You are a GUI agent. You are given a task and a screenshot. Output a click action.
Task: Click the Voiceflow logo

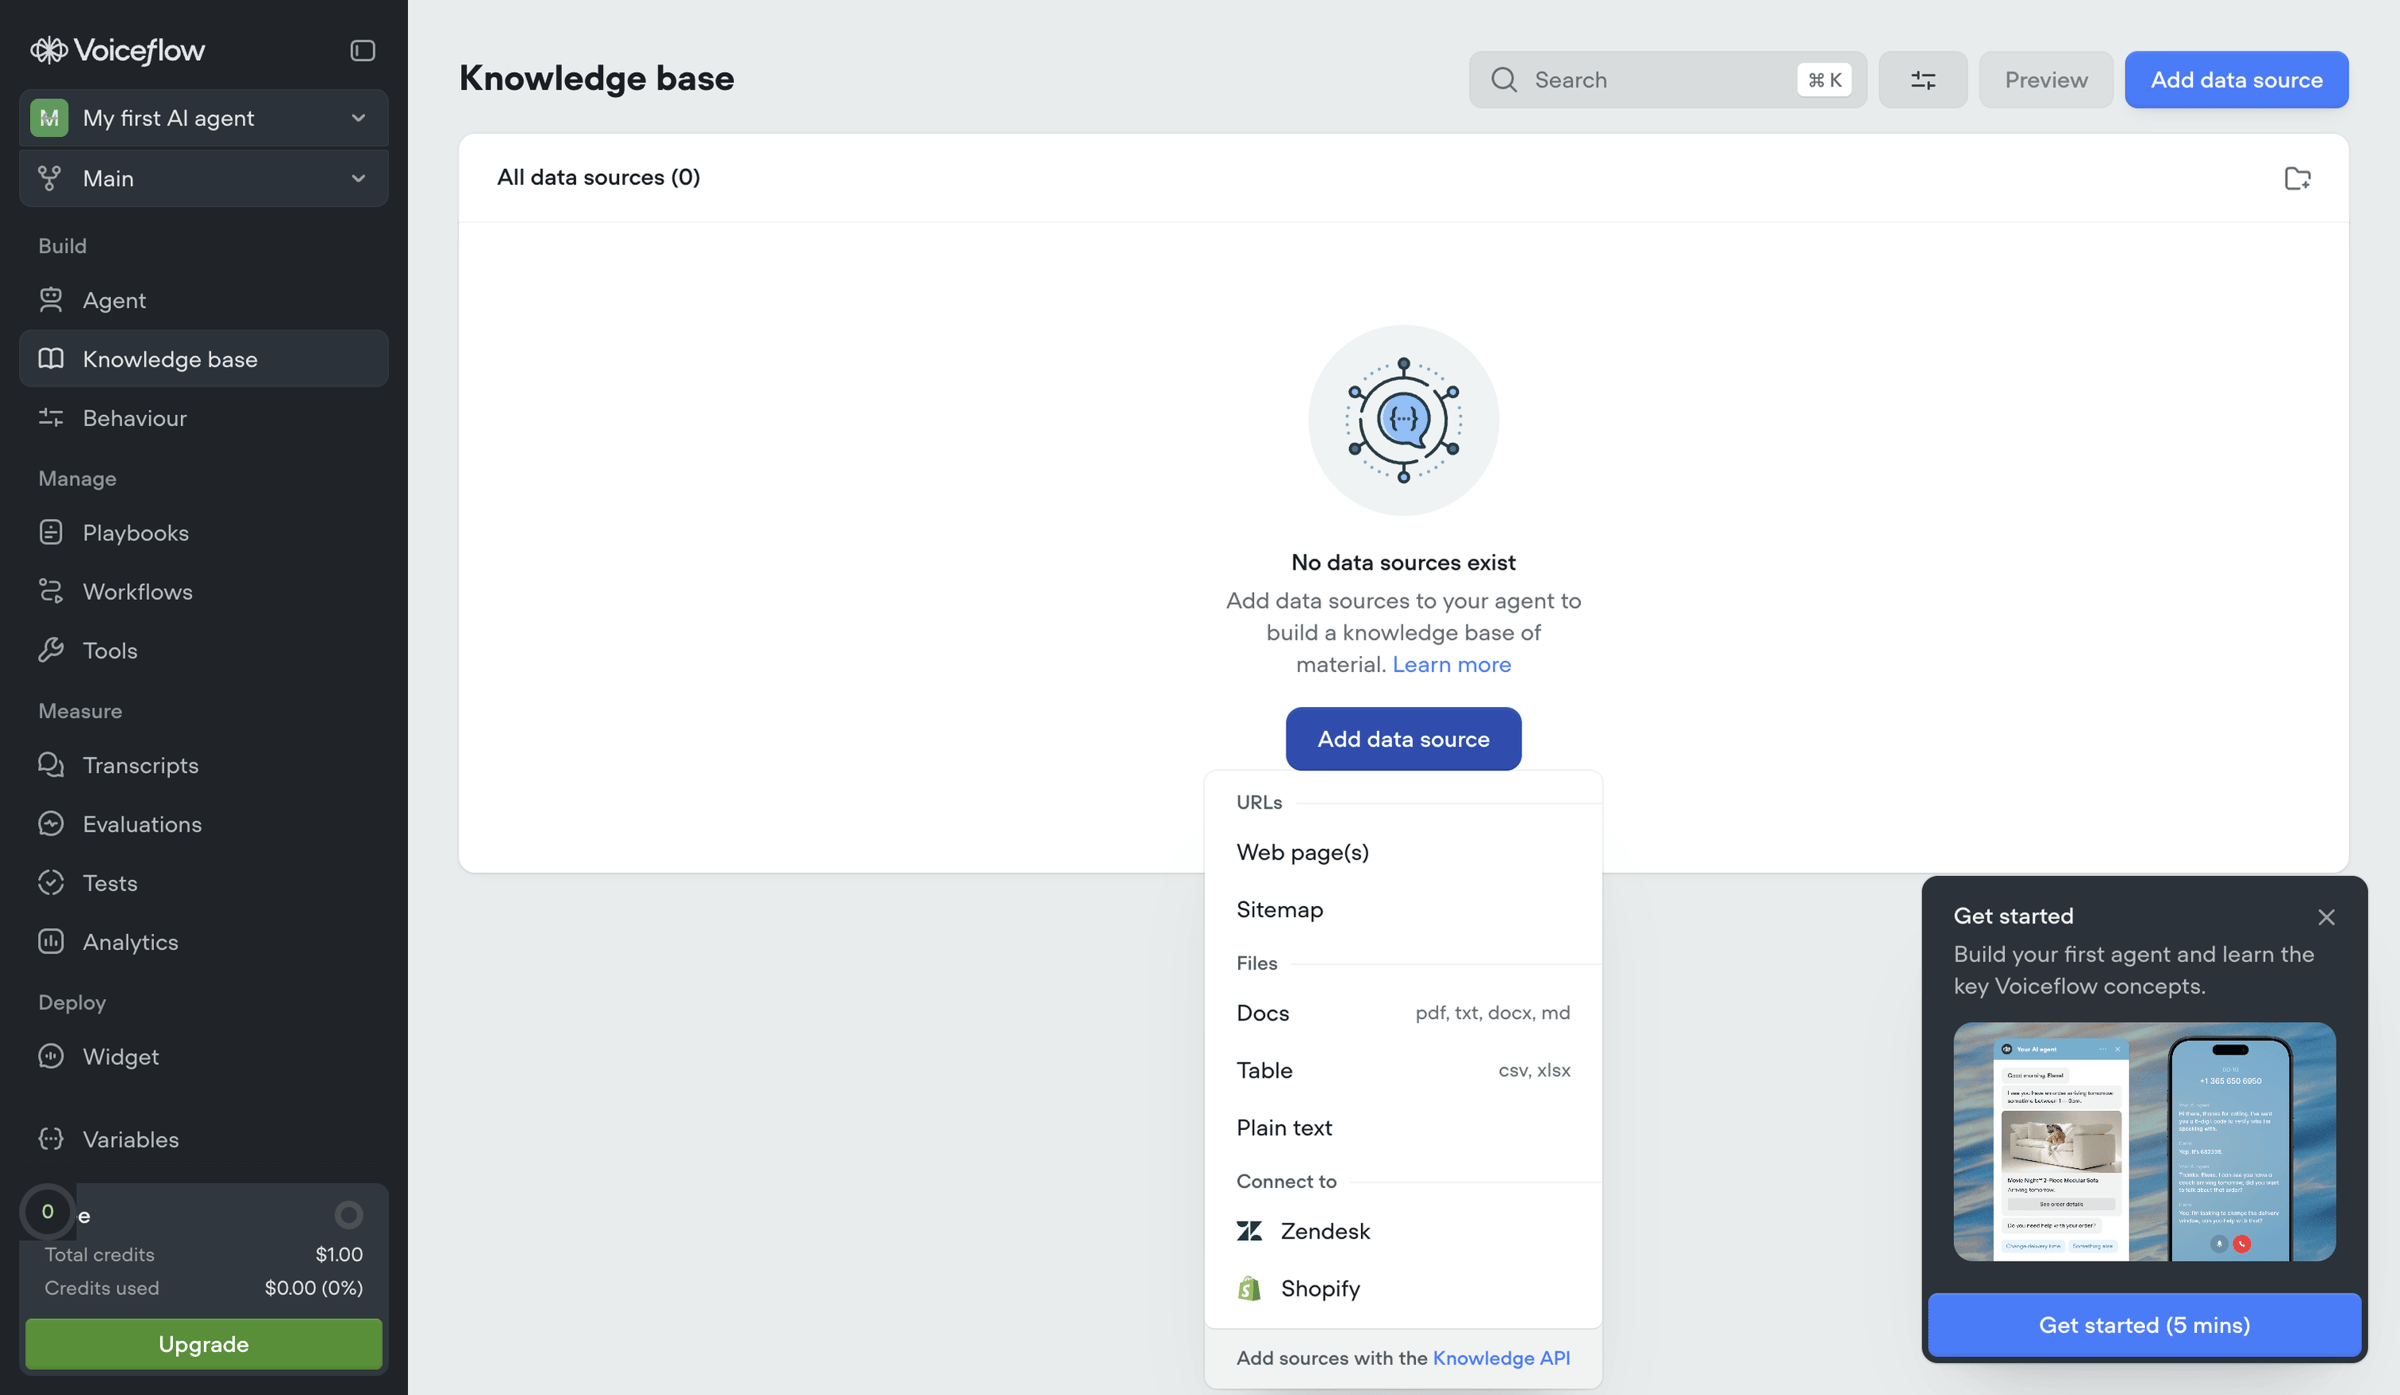point(117,50)
